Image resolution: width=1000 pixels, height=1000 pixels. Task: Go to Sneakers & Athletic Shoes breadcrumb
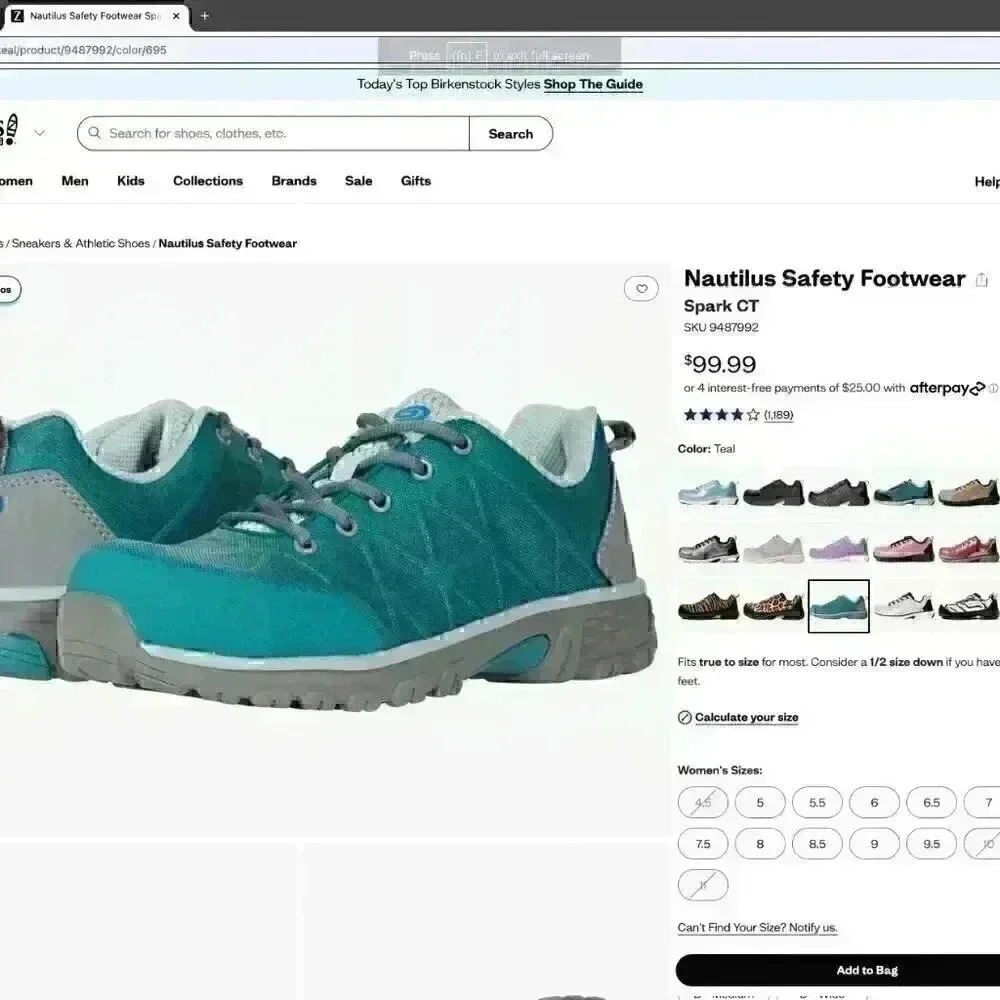[x=81, y=243]
